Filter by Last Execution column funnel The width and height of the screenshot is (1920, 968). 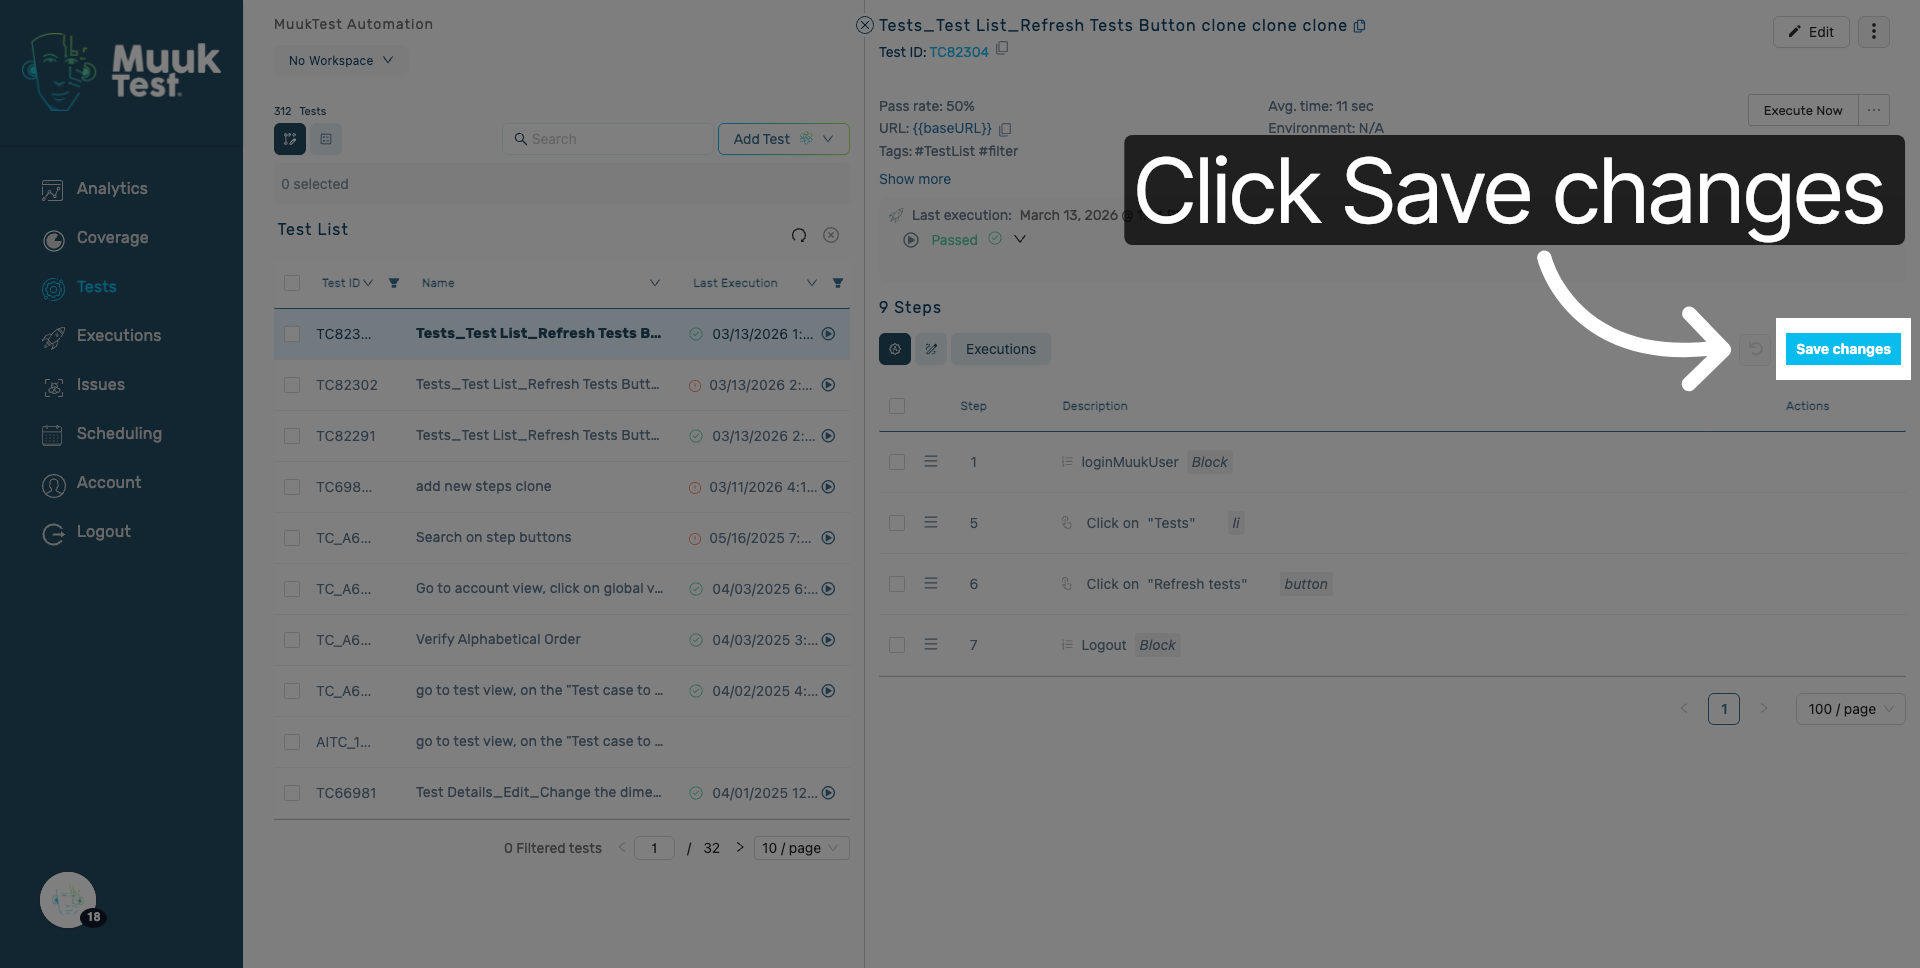(838, 283)
